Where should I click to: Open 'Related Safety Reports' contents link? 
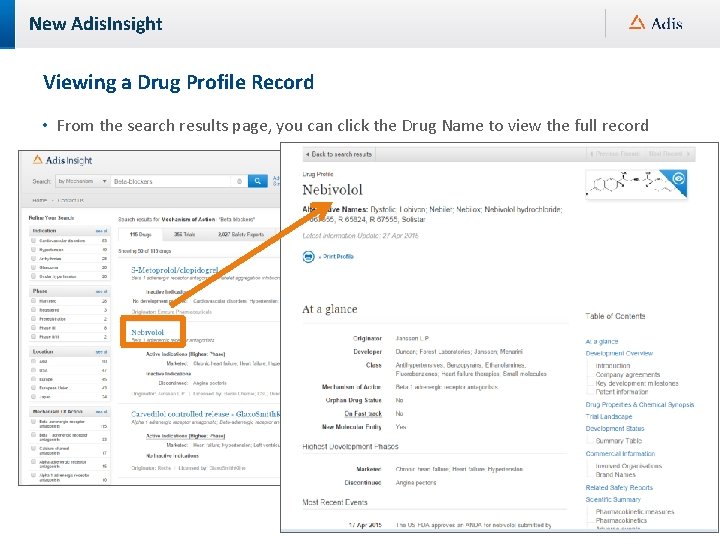point(619,488)
